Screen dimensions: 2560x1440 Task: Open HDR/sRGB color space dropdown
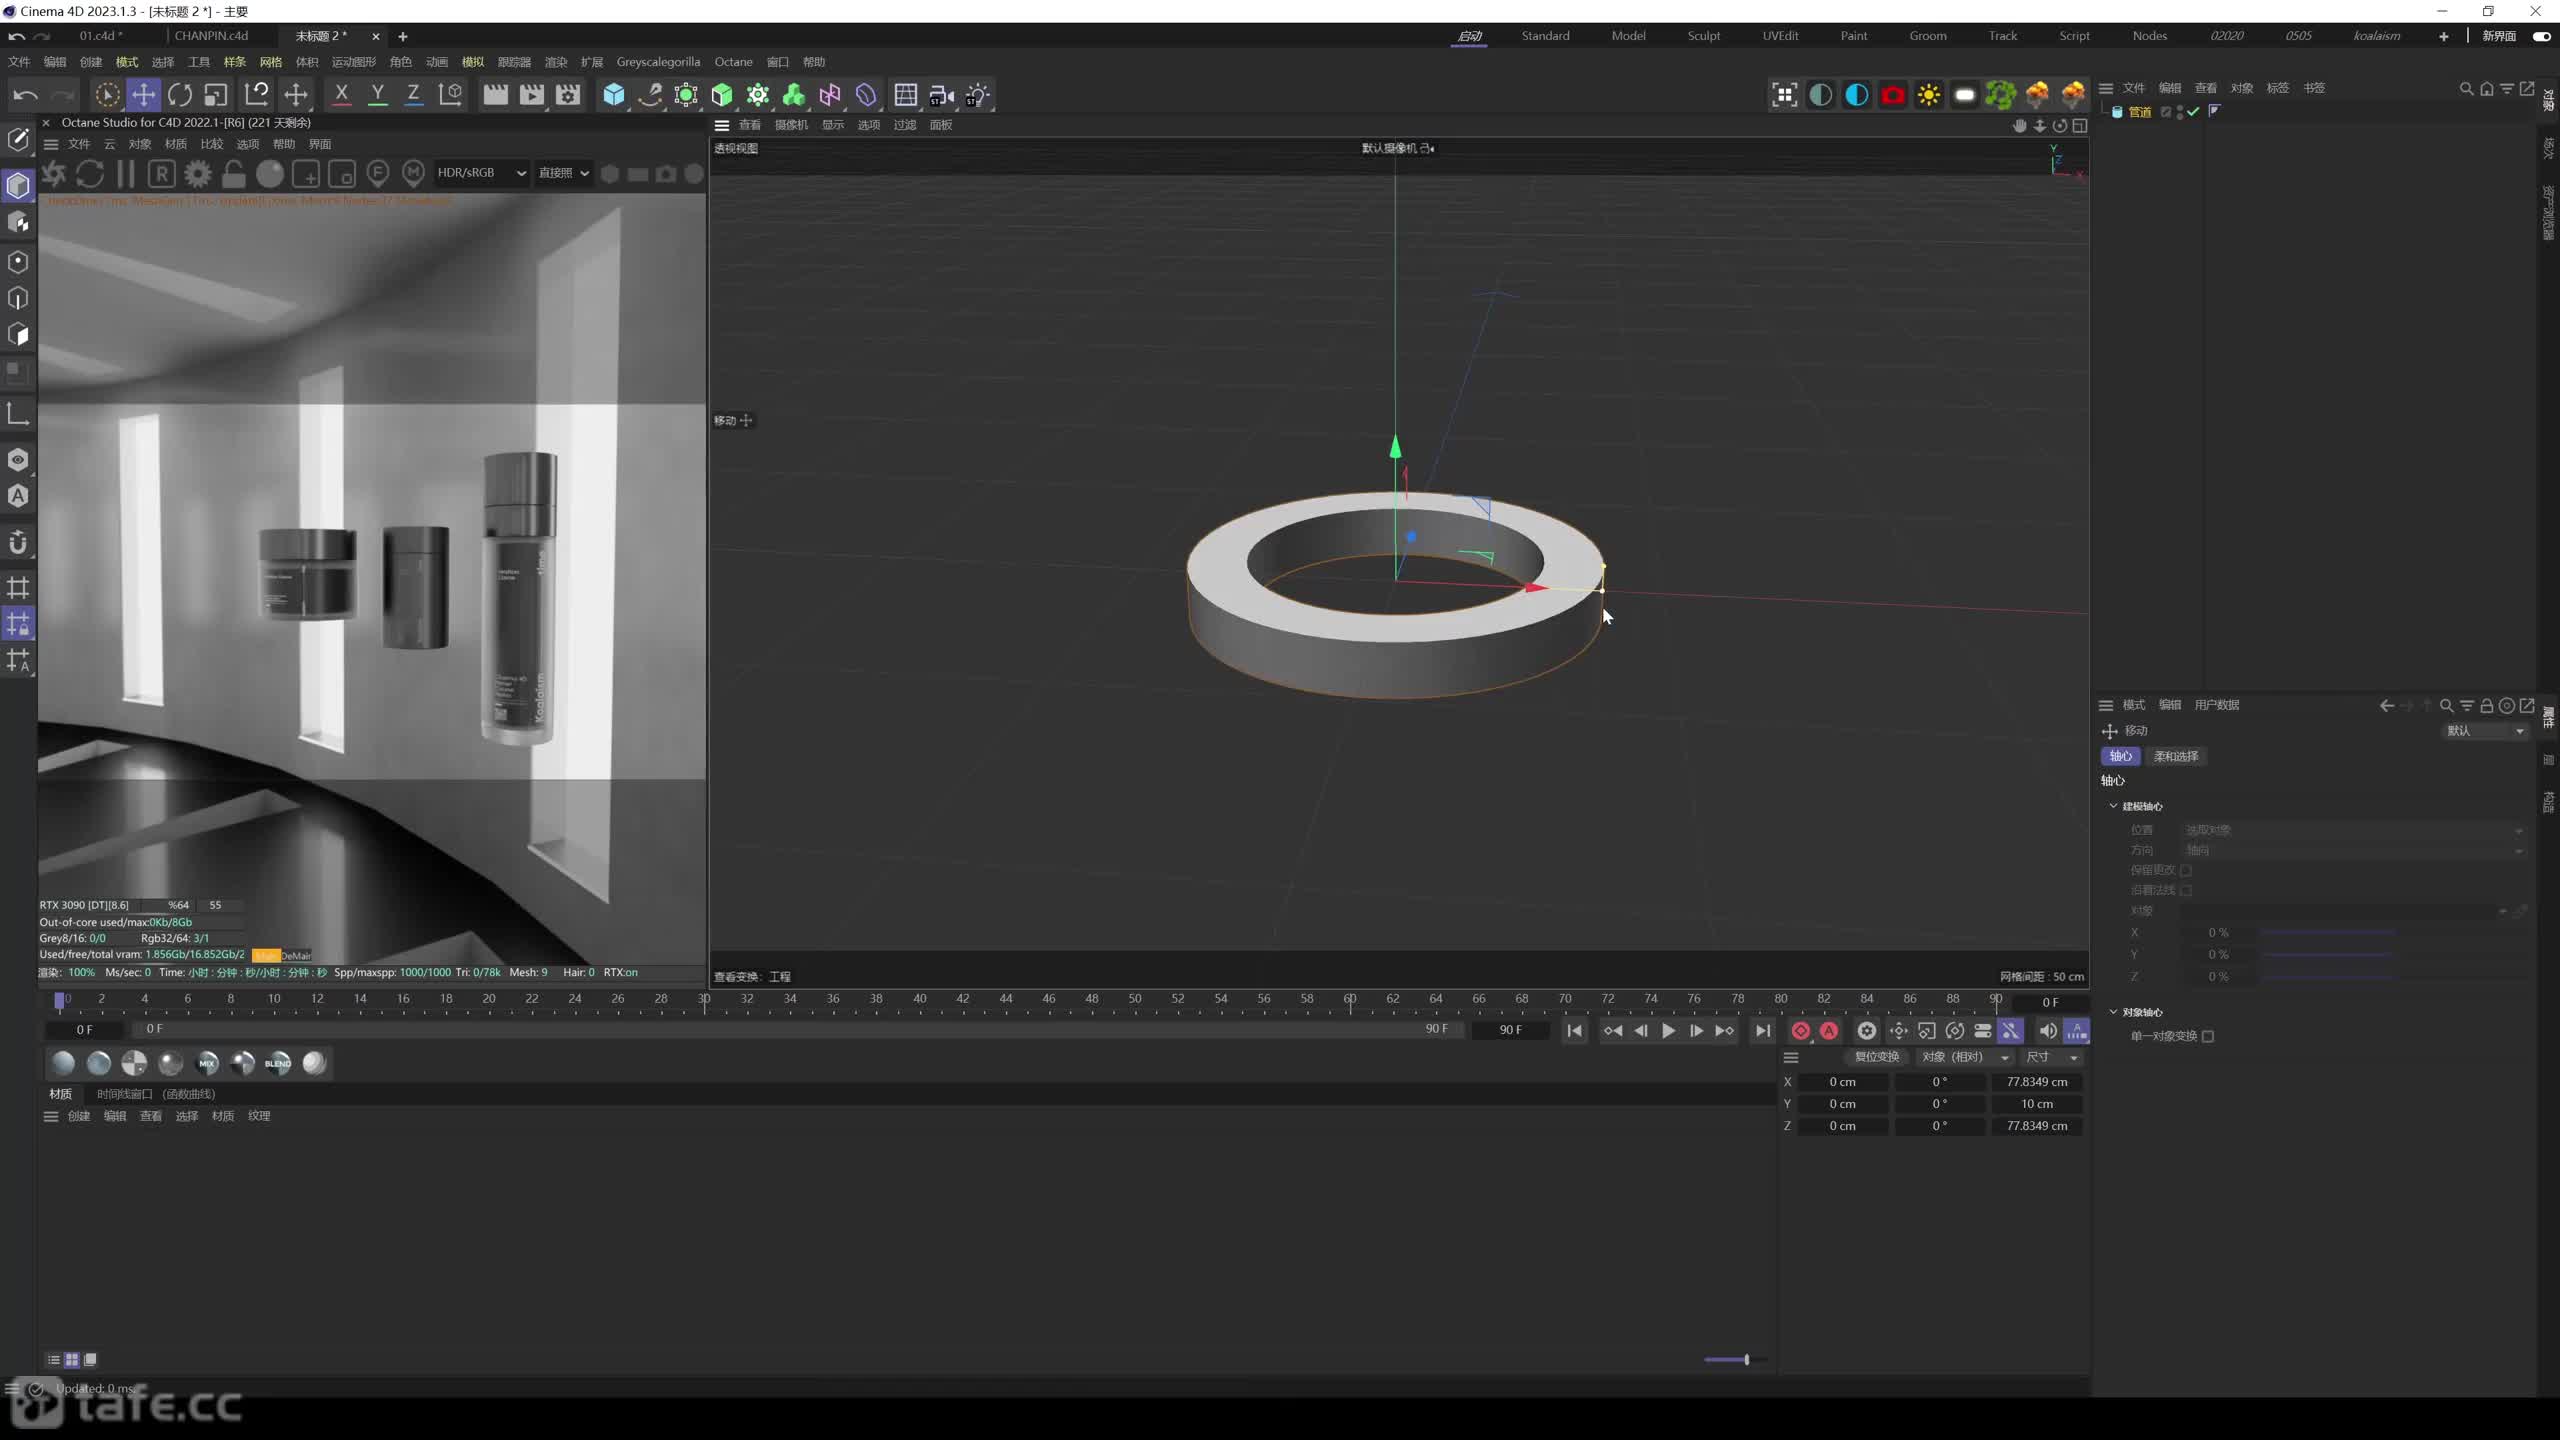coord(481,173)
